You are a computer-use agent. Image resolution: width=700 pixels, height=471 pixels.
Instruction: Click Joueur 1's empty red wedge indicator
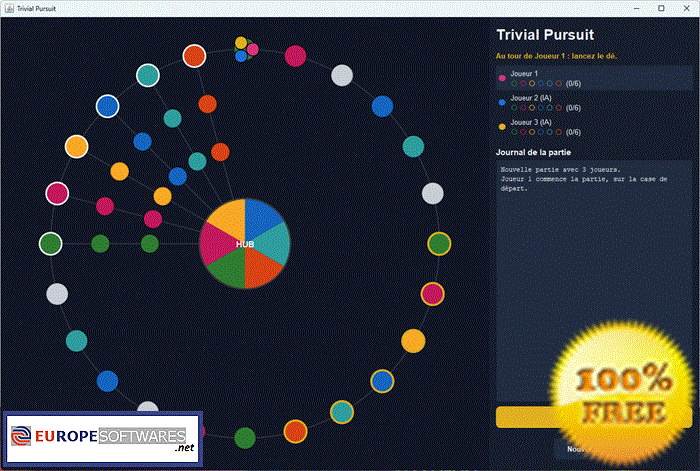click(x=558, y=83)
